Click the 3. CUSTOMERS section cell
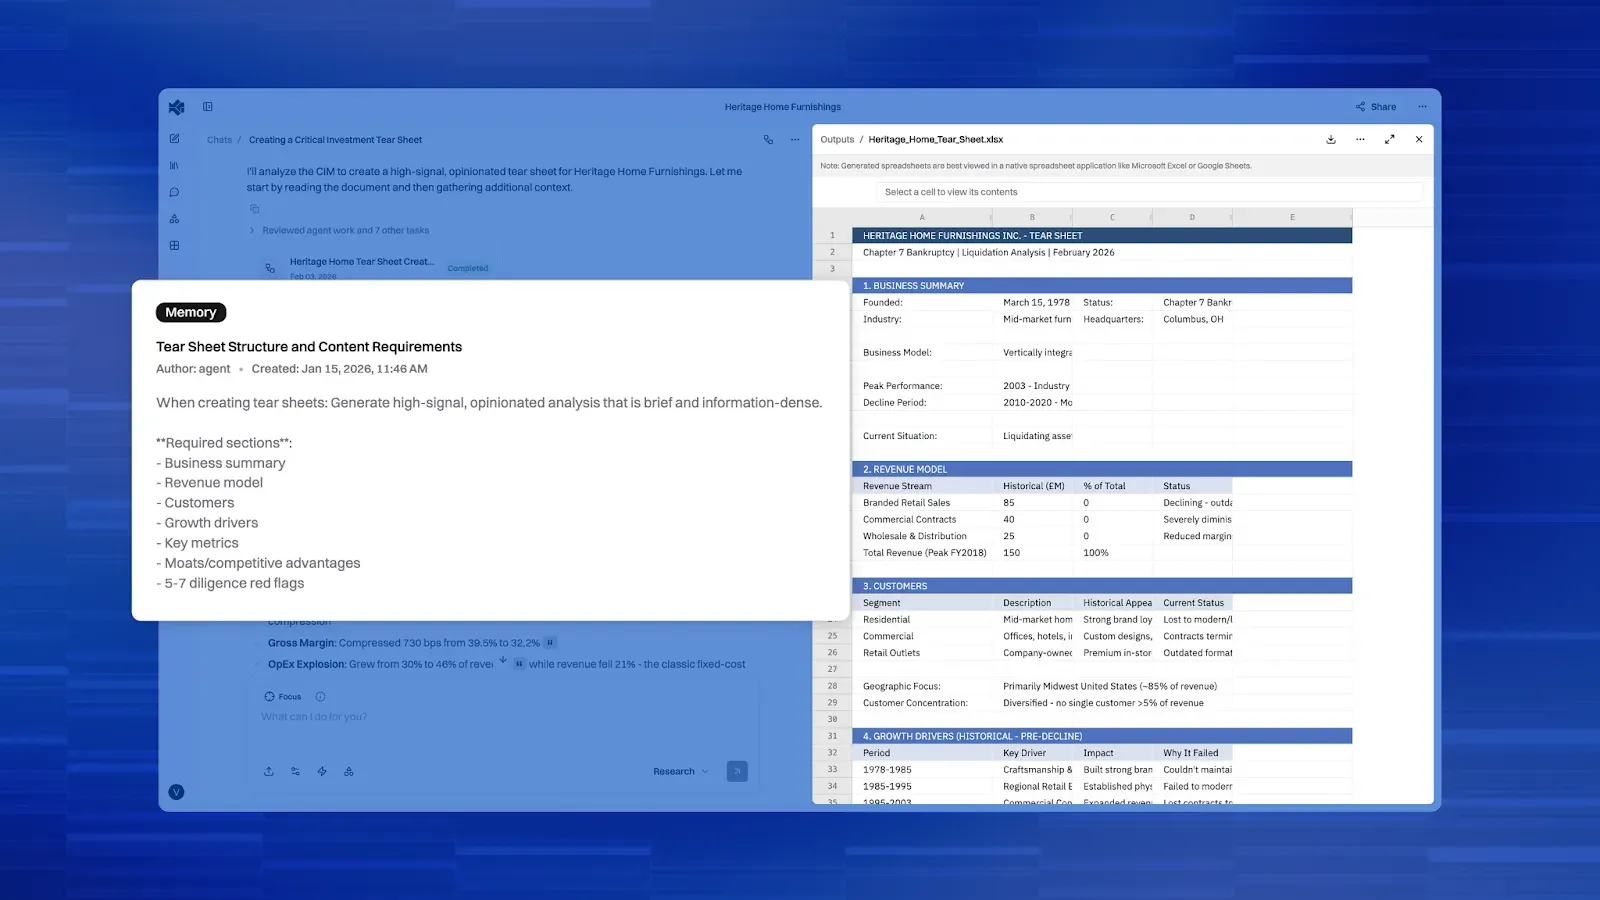This screenshot has width=1600, height=900. (1102, 586)
